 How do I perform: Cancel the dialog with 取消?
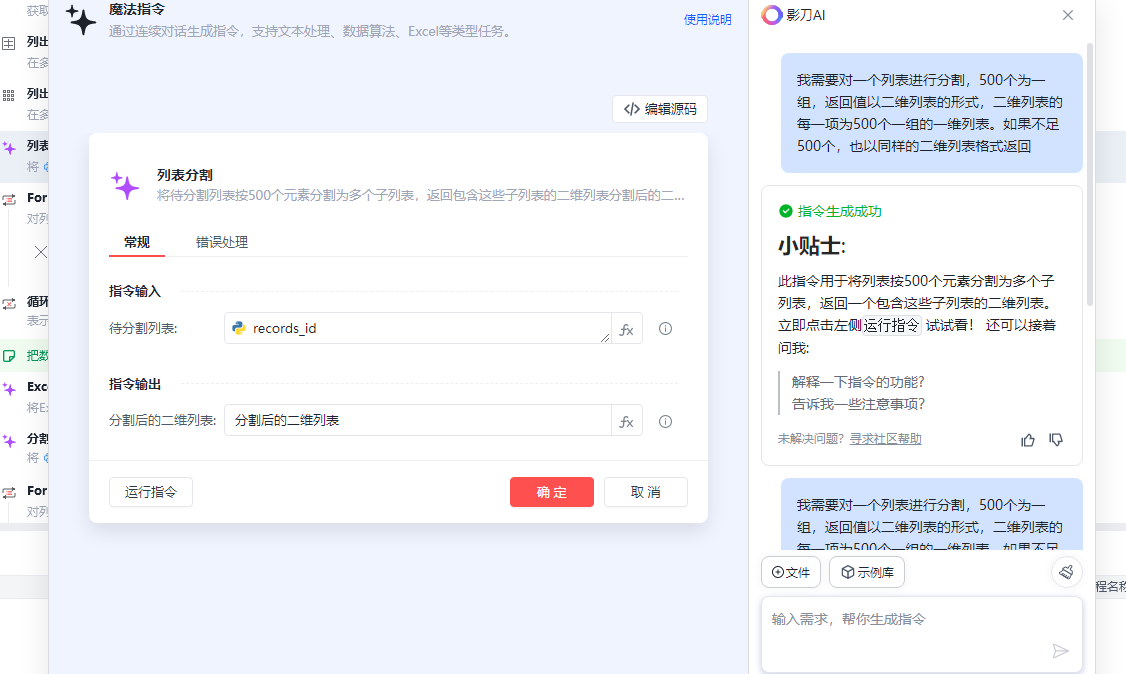pyautogui.click(x=646, y=492)
